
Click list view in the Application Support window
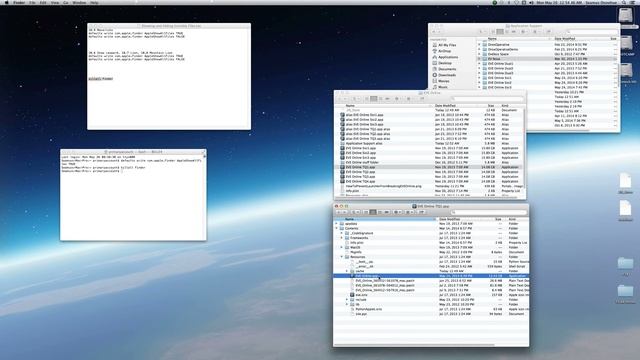(x=500, y=32)
